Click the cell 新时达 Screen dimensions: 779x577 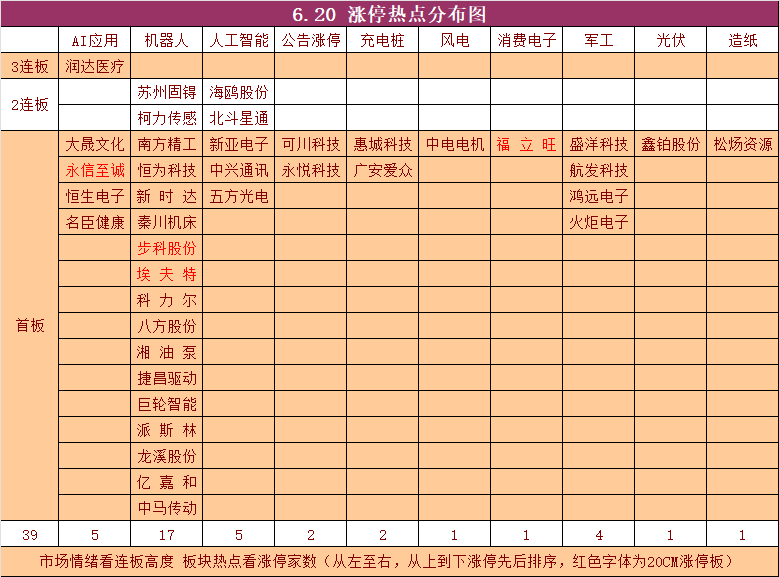pos(166,196)
